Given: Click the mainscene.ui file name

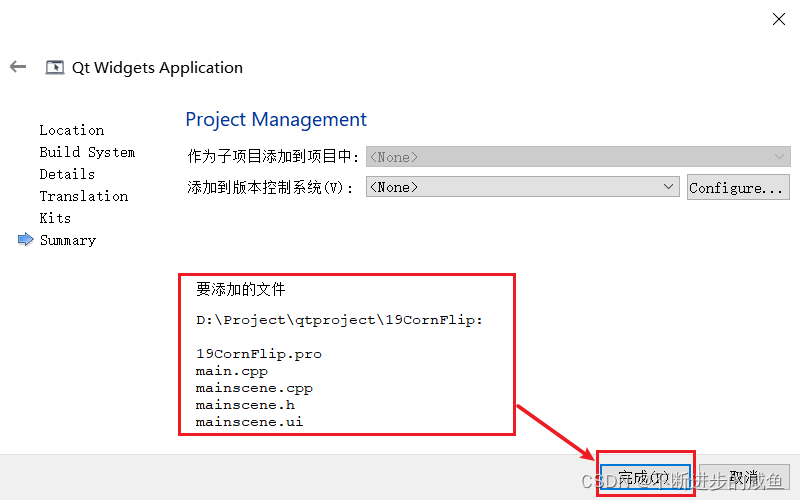Looking at the screenshot, I should 249,421.
